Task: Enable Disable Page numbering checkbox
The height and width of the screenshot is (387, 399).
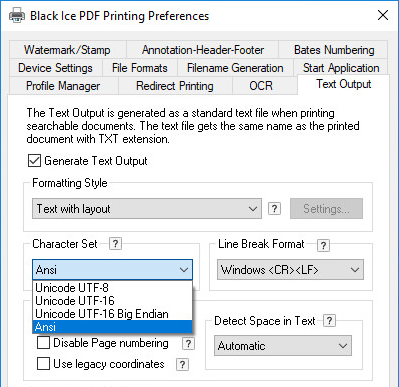Action: [x=43, y=343]
